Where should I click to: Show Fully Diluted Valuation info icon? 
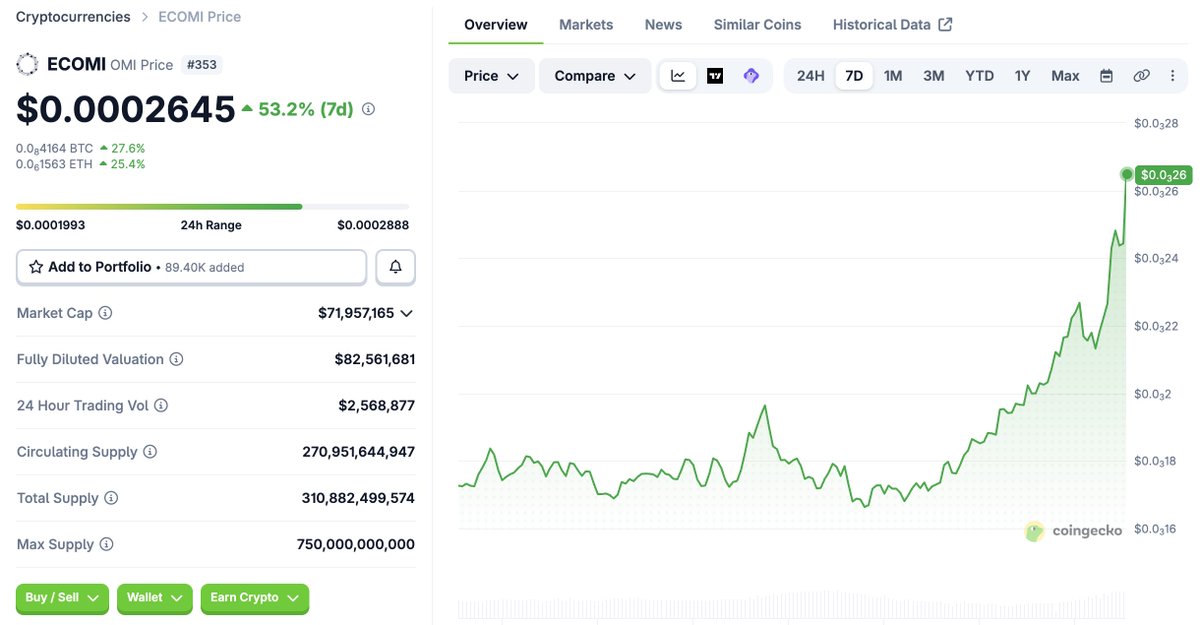coord(176,359)
